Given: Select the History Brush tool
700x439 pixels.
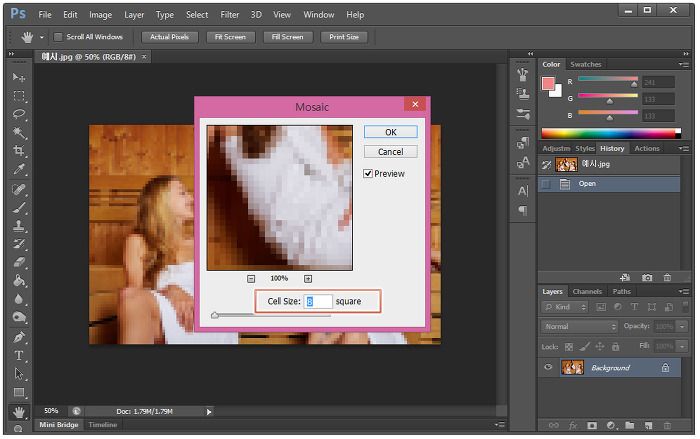Looking at the screenshot, I should (19, 244).
